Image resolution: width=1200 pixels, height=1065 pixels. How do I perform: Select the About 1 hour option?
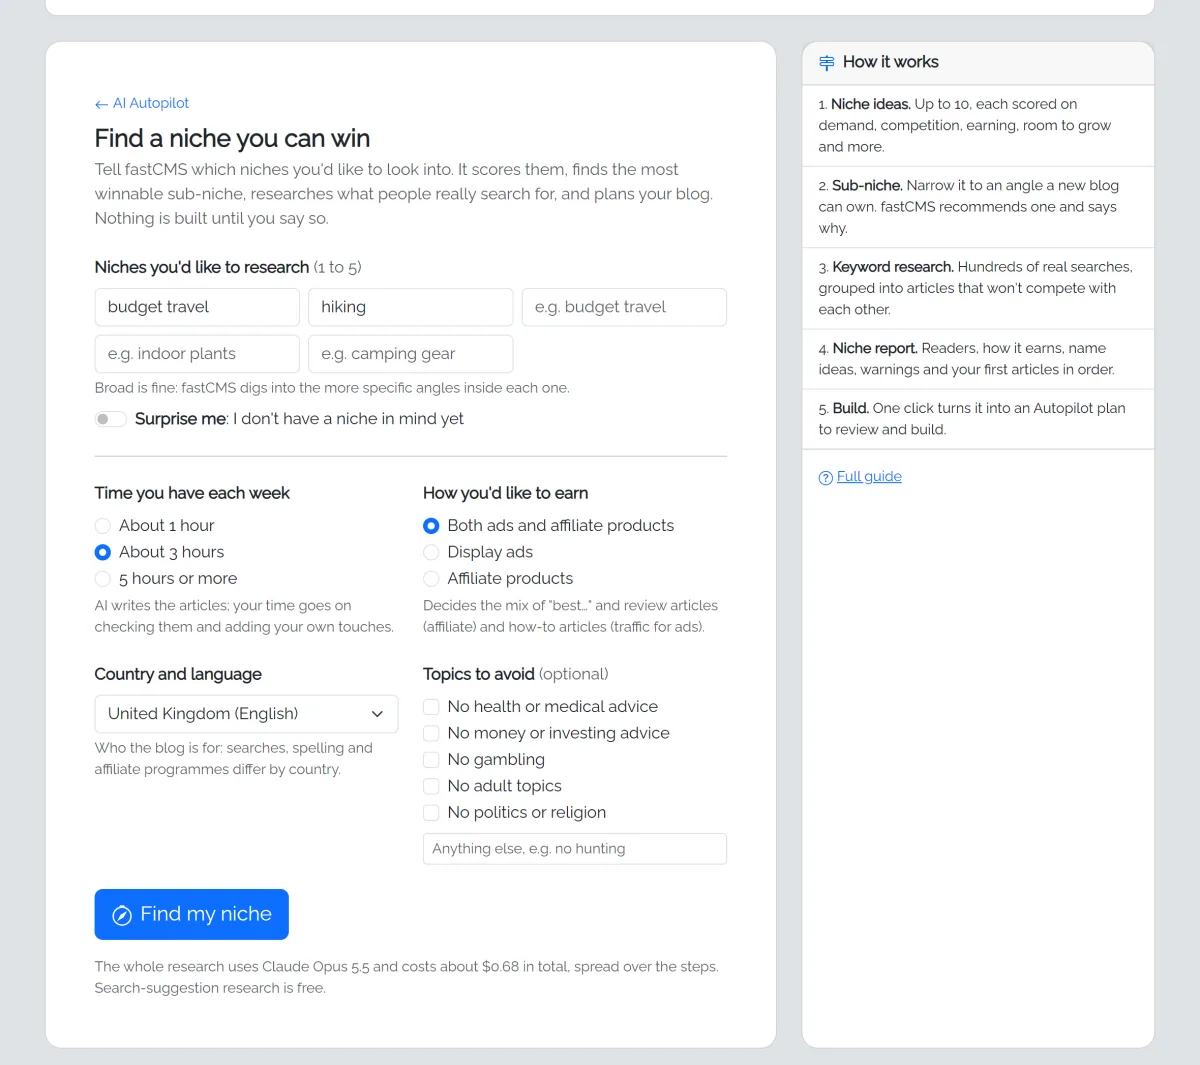103,526
